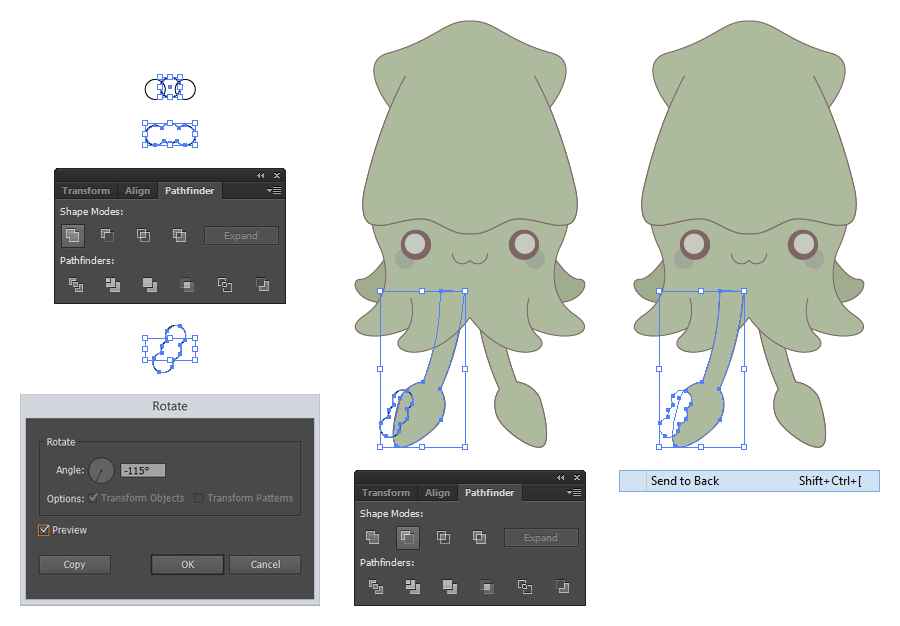This screenshot has height=626, width=900.
Task: Click Minus Back in the panel beneath the squid
Action: (562, 586)
